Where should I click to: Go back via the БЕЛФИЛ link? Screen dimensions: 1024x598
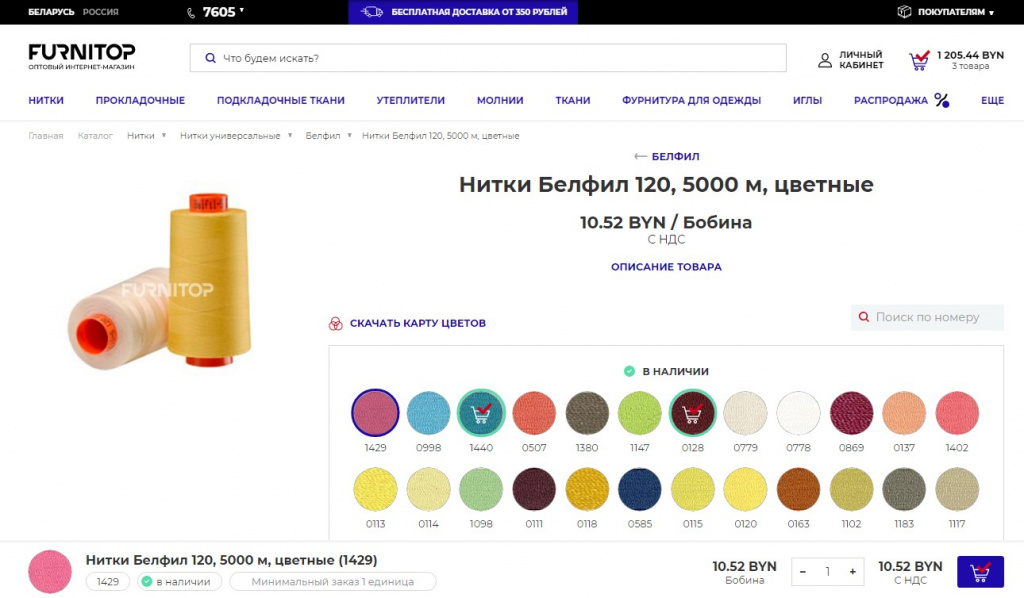666,156
